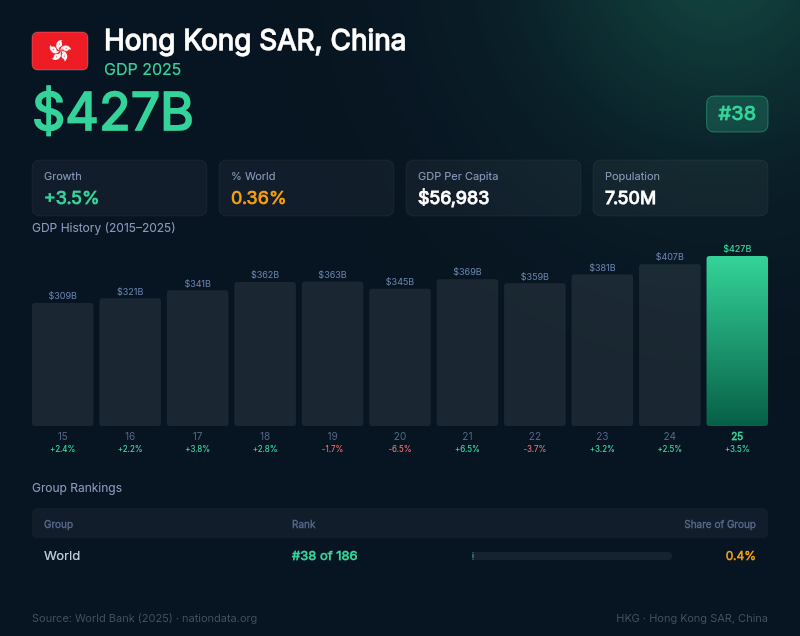Click the Share of Group column header

[719, 524]
